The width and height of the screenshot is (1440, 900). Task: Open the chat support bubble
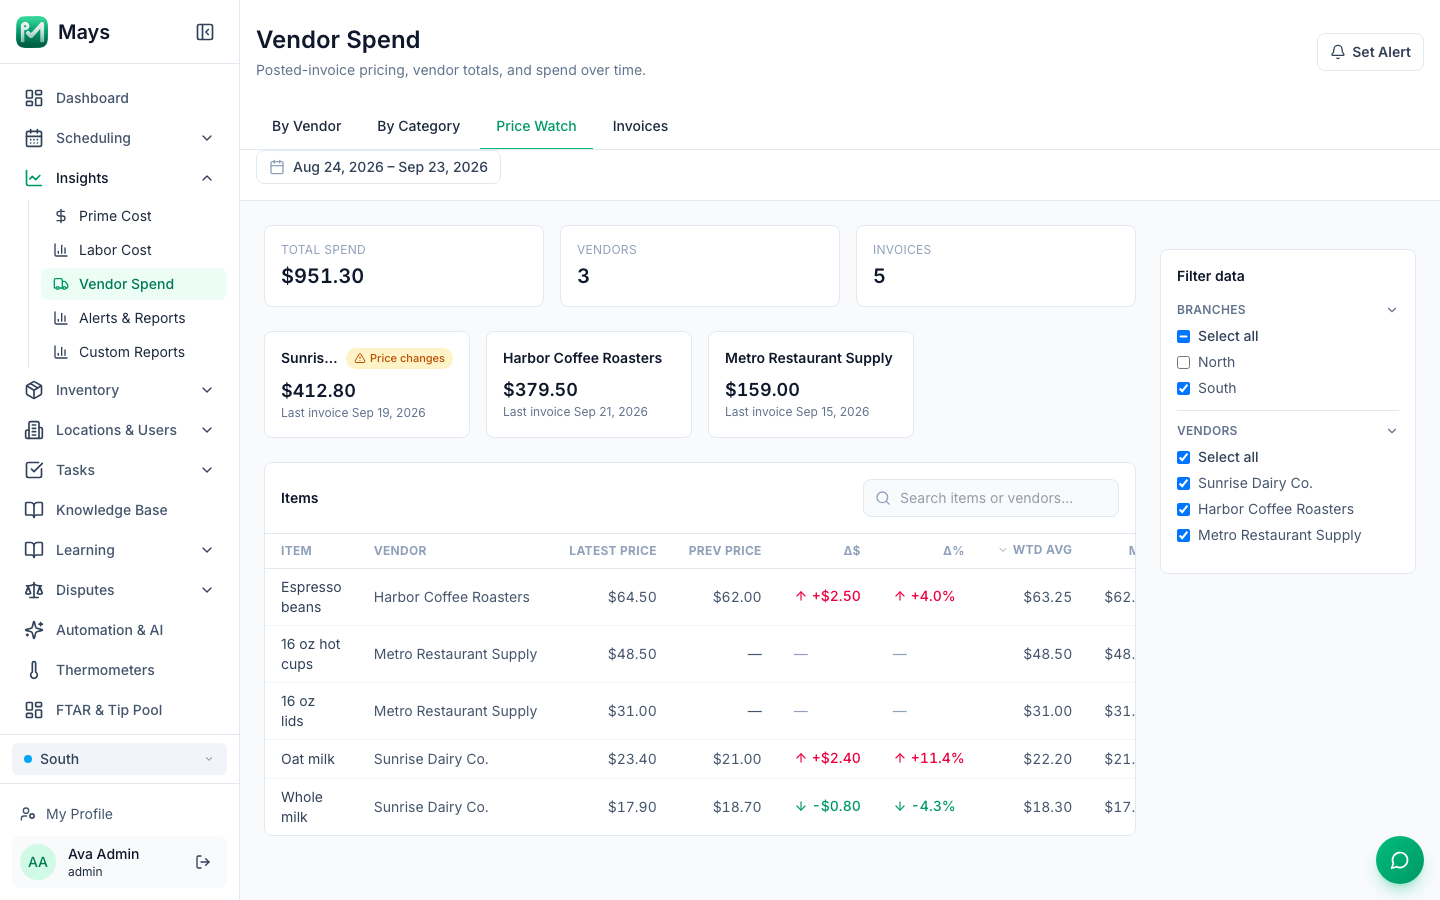coord(1400,860)
